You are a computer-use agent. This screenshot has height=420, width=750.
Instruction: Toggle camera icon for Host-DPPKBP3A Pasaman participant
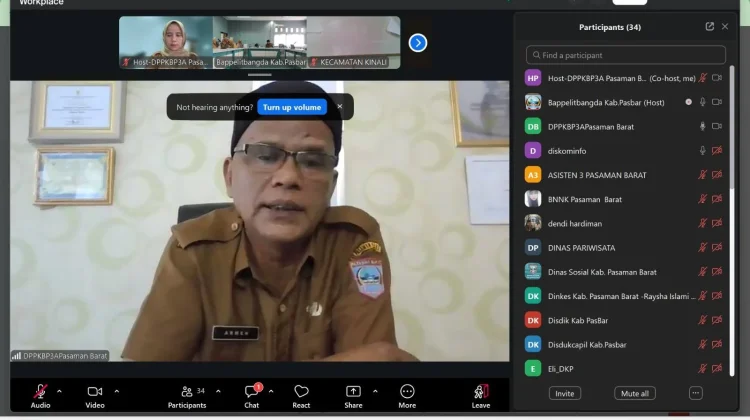pyautogui.click(x=717, y=78)
